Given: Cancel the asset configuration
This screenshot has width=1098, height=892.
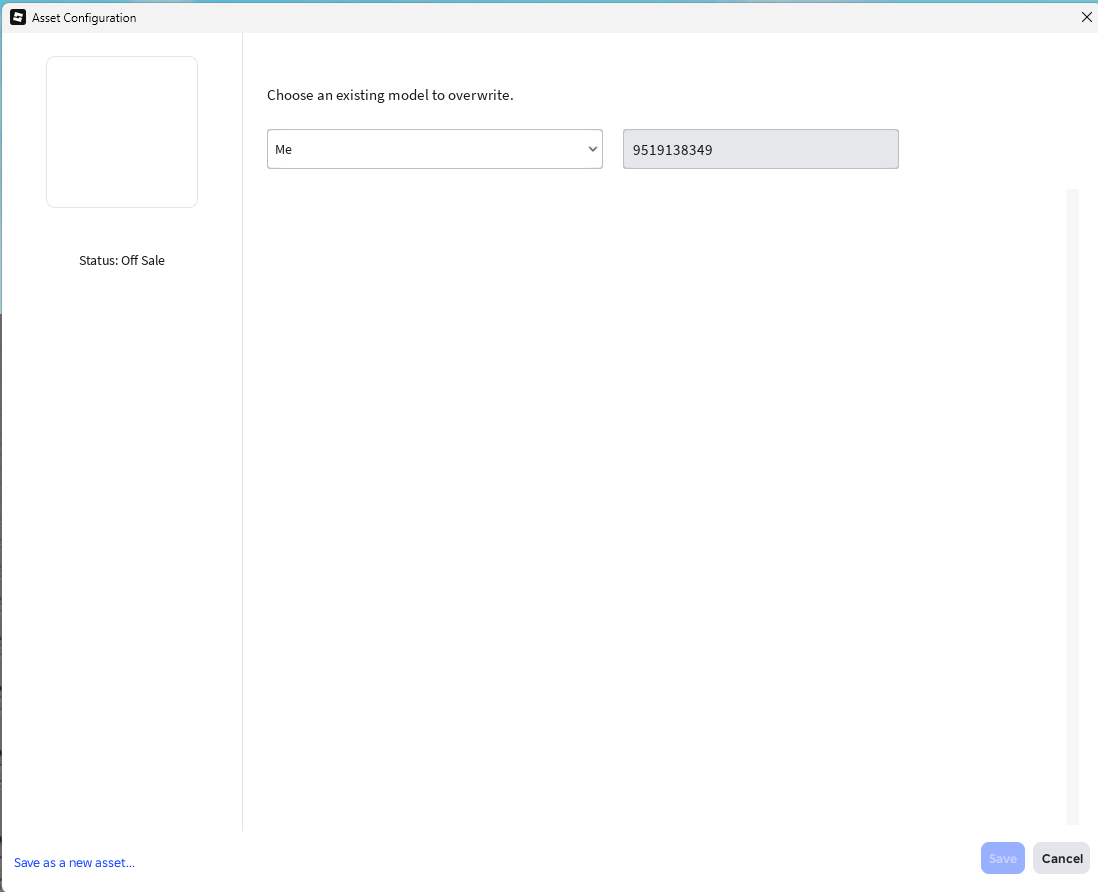Looking at the screenshot, I should (1062, 858).
